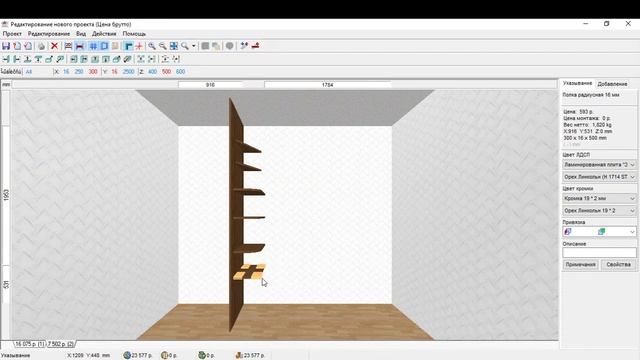This screenshot has width=640, height=360.
Task: Click the zoom out magnifier
Action: coord(163,46)
